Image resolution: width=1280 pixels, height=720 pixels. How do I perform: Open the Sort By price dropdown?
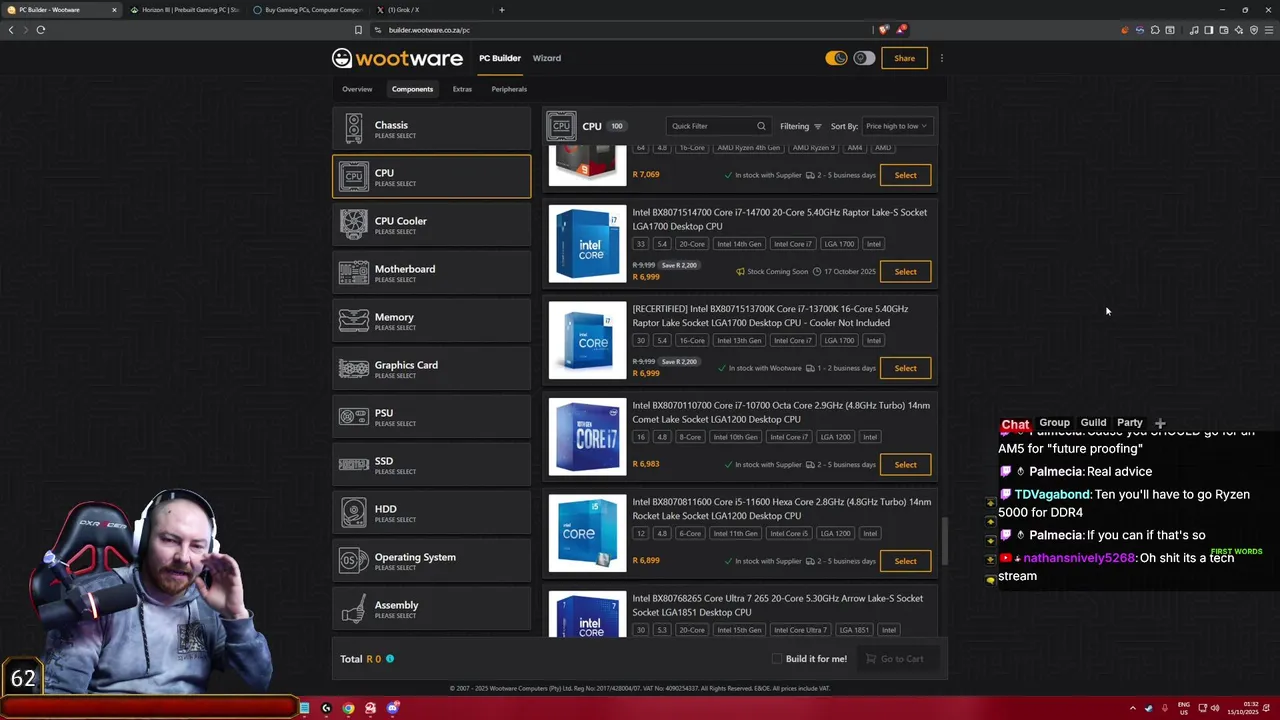click(x=897, y=126)
